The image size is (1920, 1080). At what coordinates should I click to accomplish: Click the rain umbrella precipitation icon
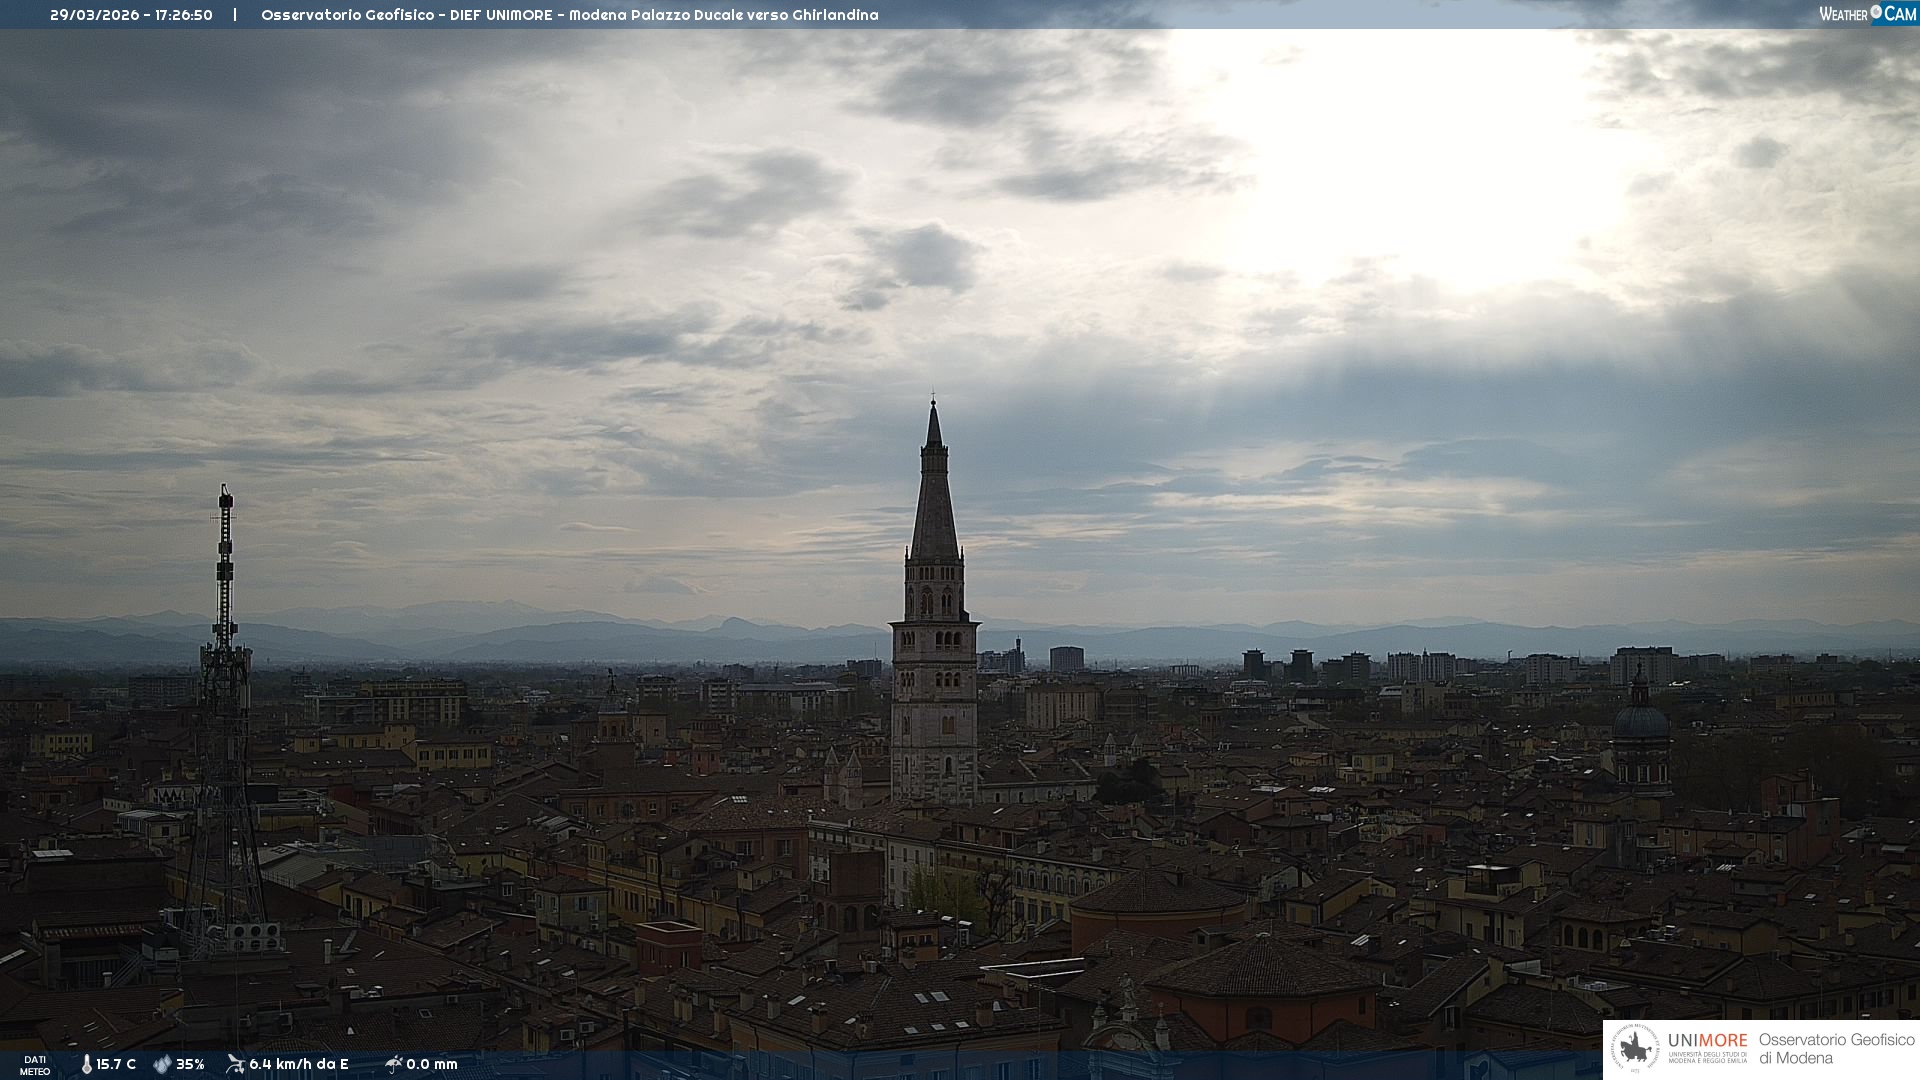pyautogui.click(x=393, y=1064)
